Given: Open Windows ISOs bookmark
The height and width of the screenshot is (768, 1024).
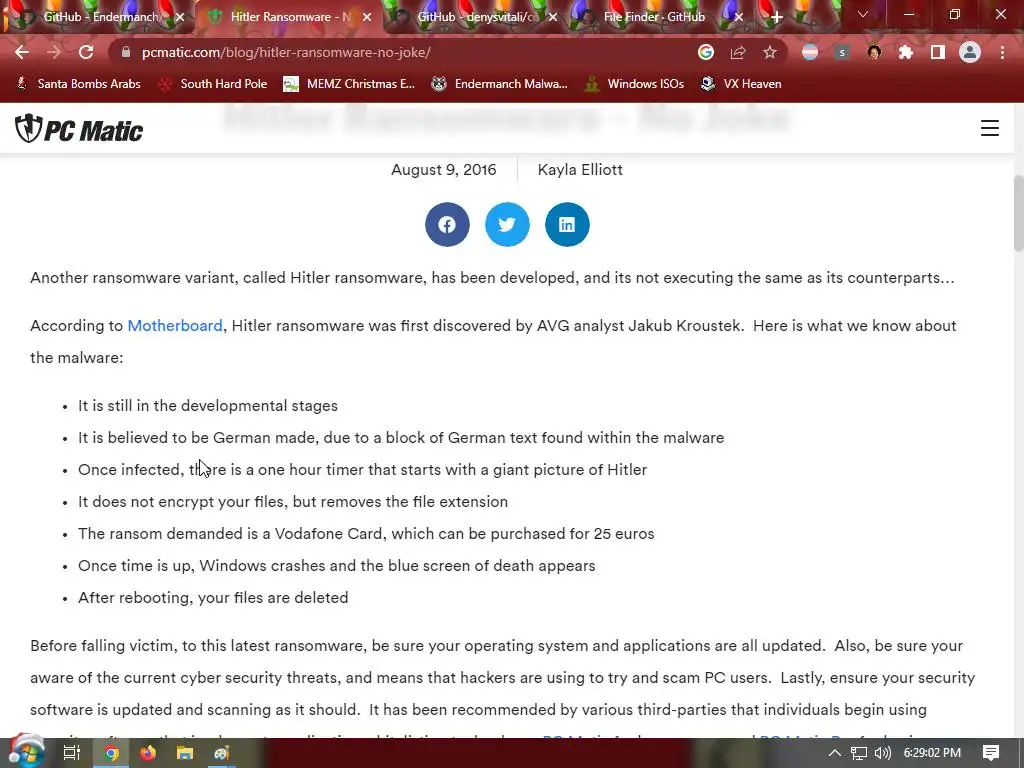Looking at the screenshot, I should [635, 84].
